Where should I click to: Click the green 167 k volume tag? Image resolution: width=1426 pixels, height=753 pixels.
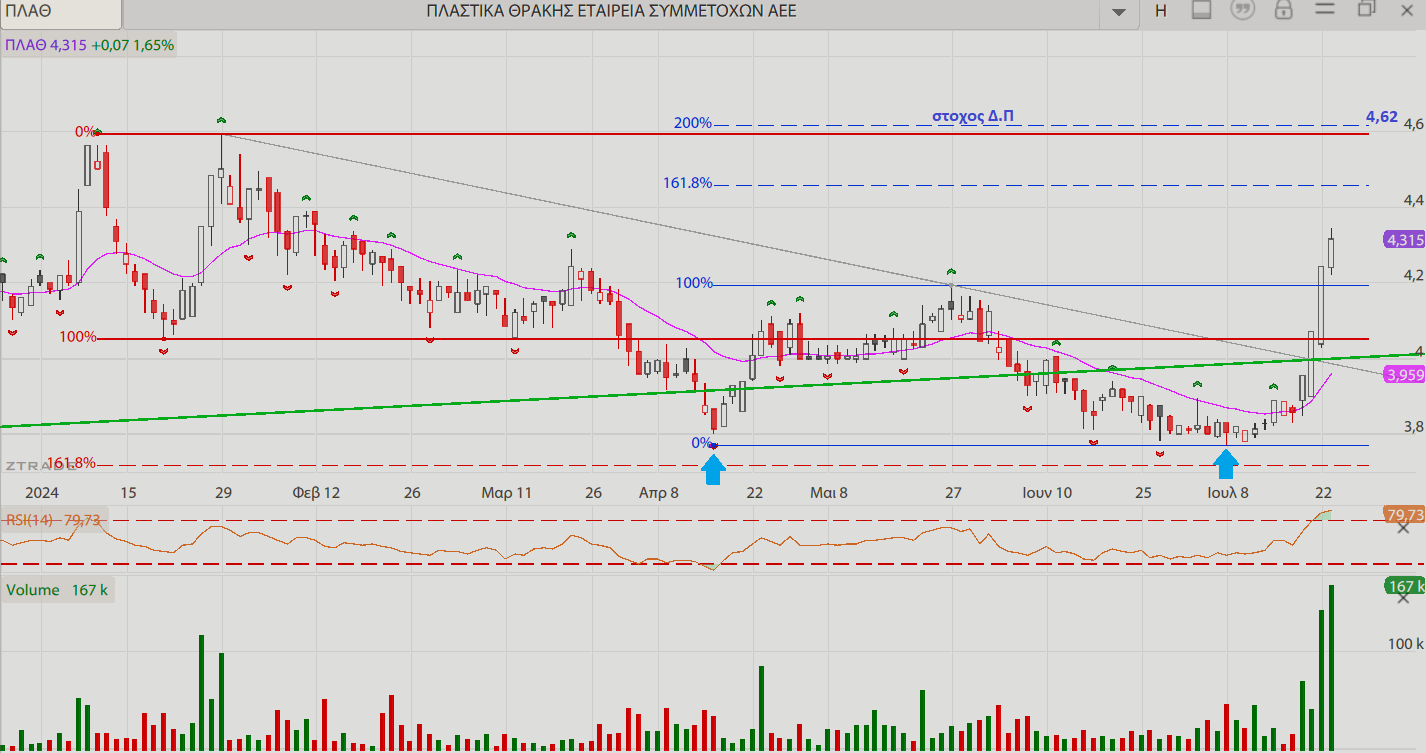coord(1404,586)
